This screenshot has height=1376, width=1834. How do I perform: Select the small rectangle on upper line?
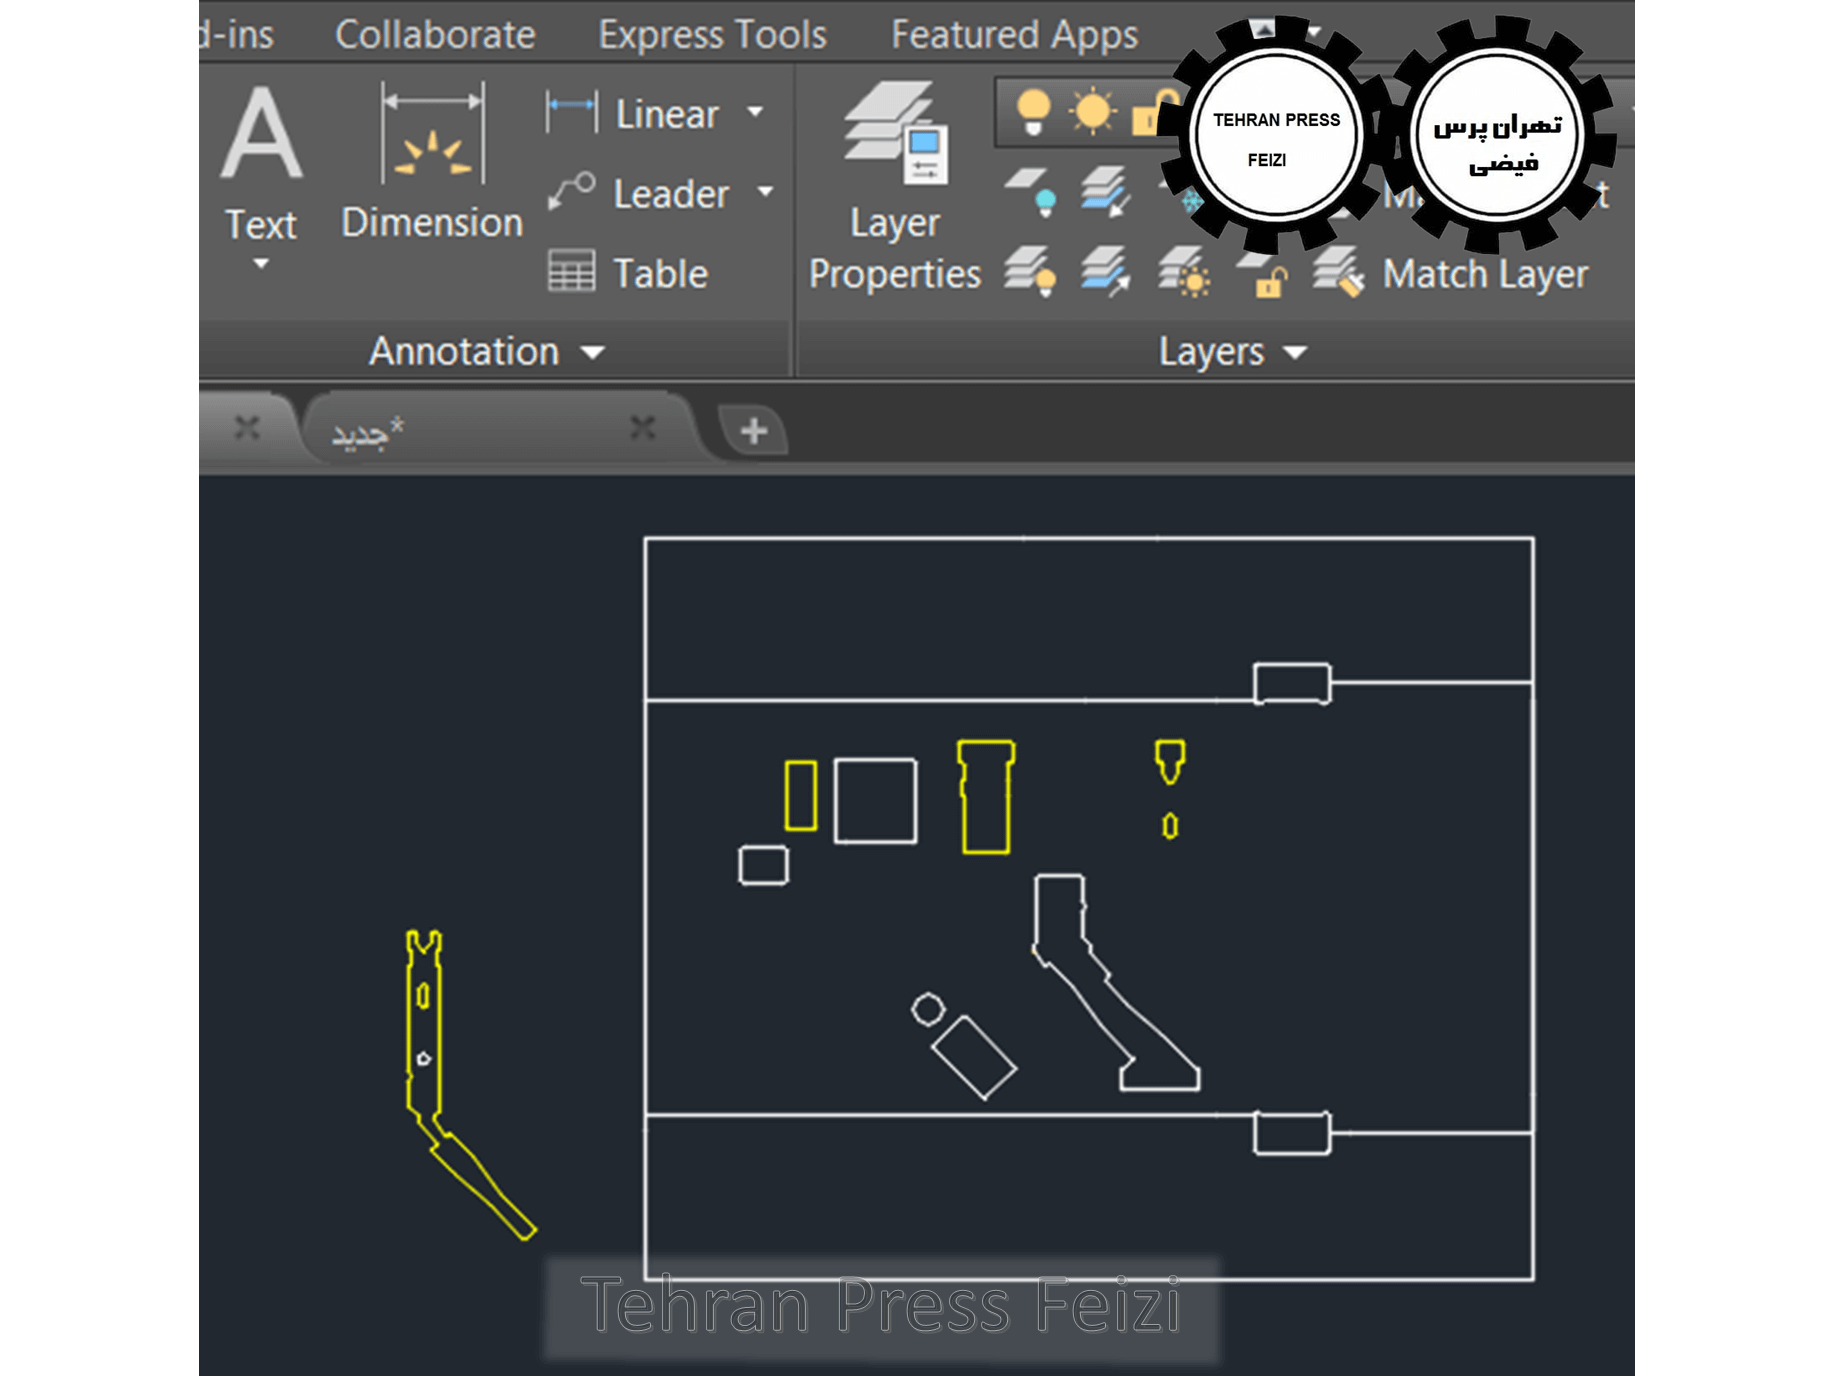[1292, 684]
